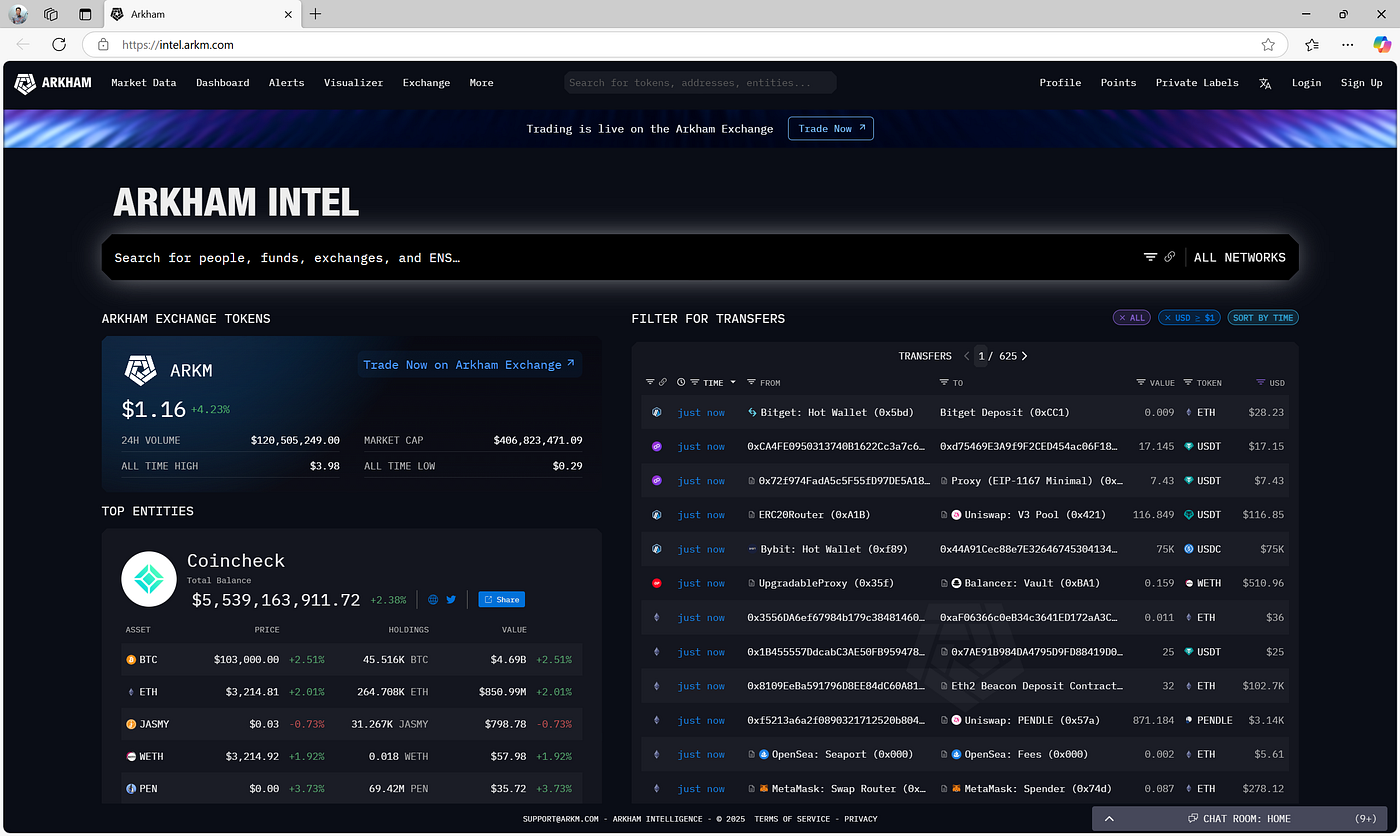This screenshot has width=1400, height=836.
Task: Click the link icon in the main search bar
Action: (x=1170, y=257)
